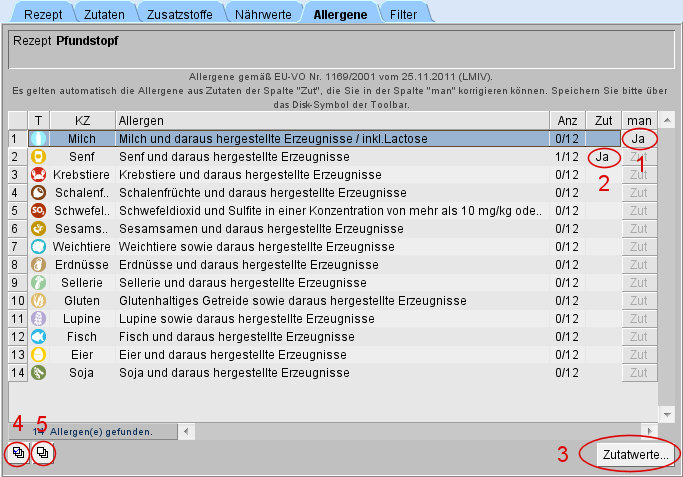Open the Filter tab

point(403,14)
